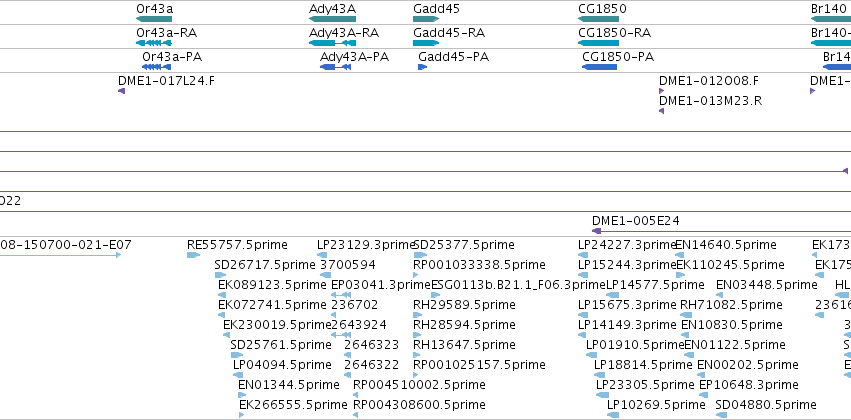The width and height of the screenshot is (851, 420).
Task: Select the LP23305.5prime EST
Action: tap(602, 396)
